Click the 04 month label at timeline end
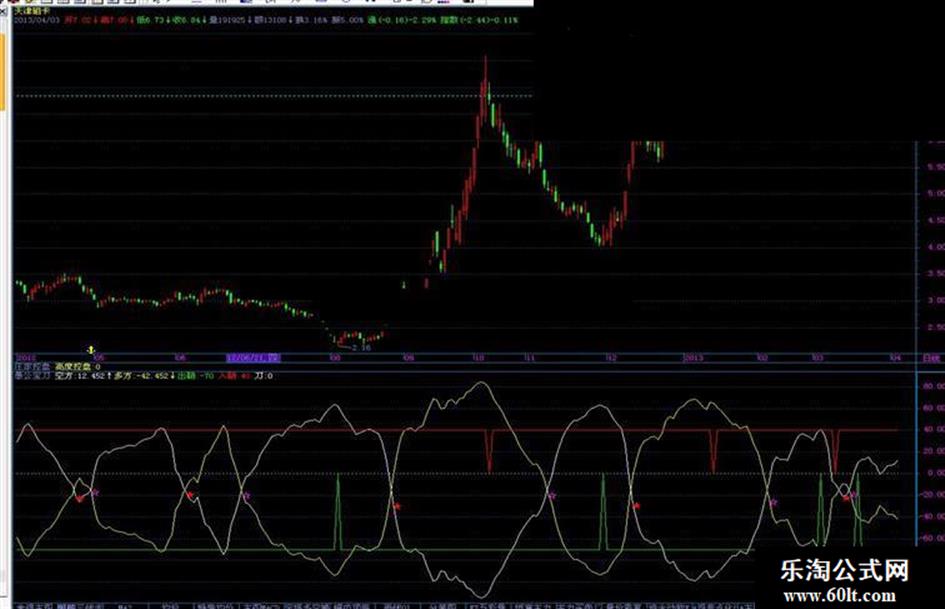This screenshot has height=609, width=945. (x=896, y=358)
